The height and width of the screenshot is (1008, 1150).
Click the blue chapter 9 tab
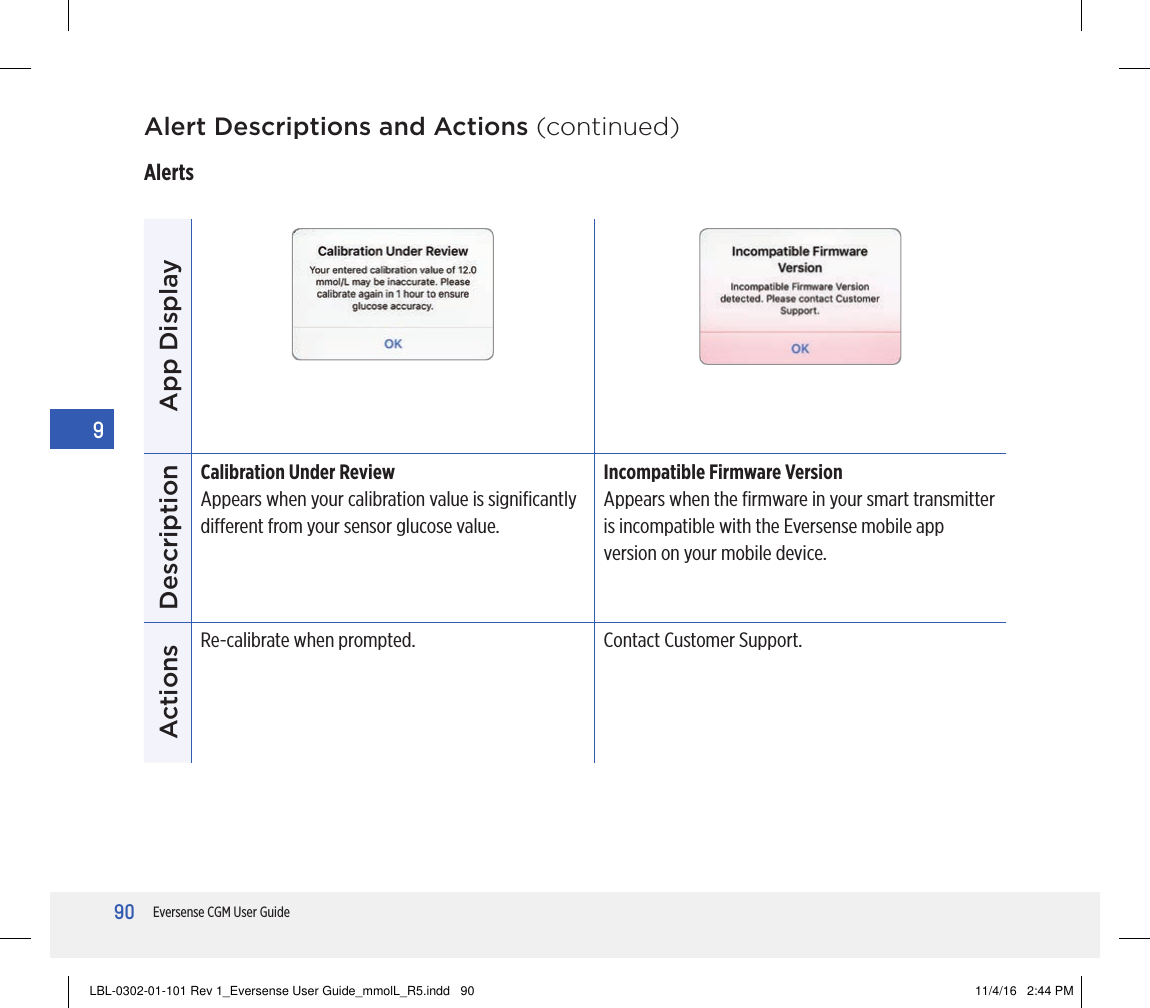[x=81, y=428]
